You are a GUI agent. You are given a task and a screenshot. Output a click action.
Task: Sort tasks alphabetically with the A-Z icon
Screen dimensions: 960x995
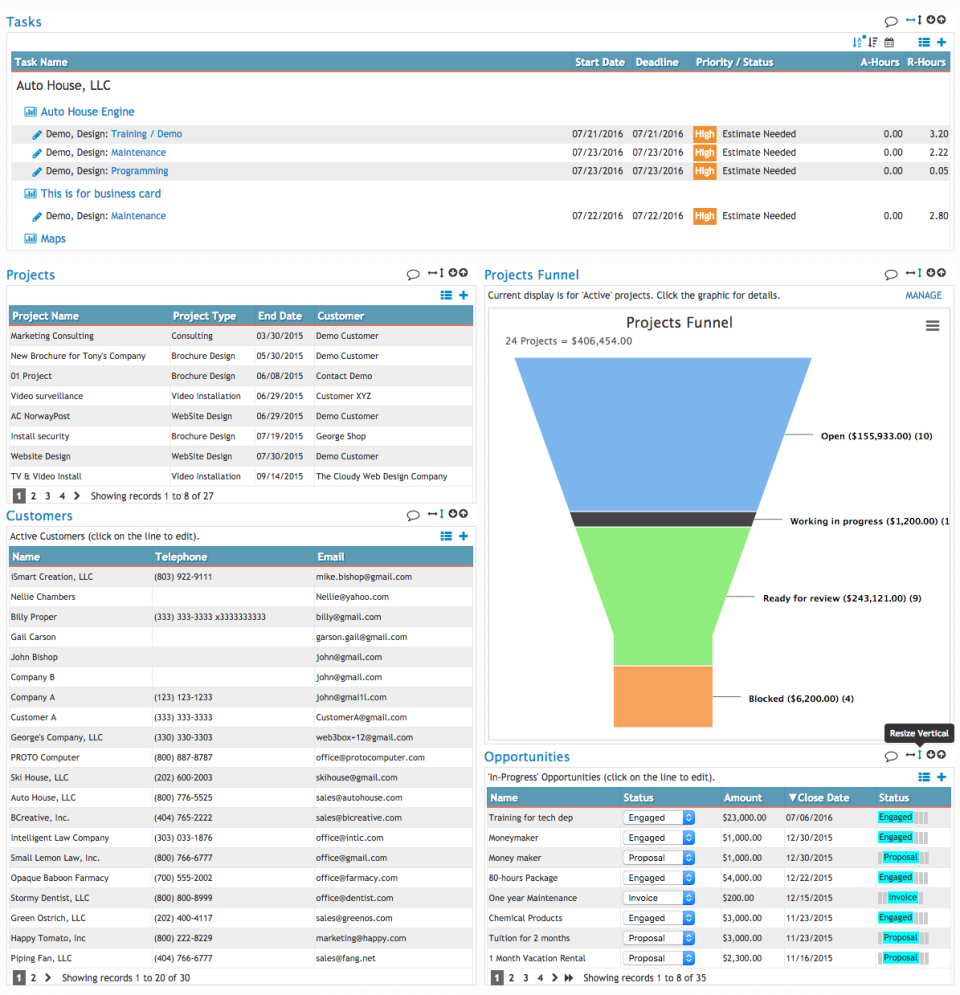858,41
